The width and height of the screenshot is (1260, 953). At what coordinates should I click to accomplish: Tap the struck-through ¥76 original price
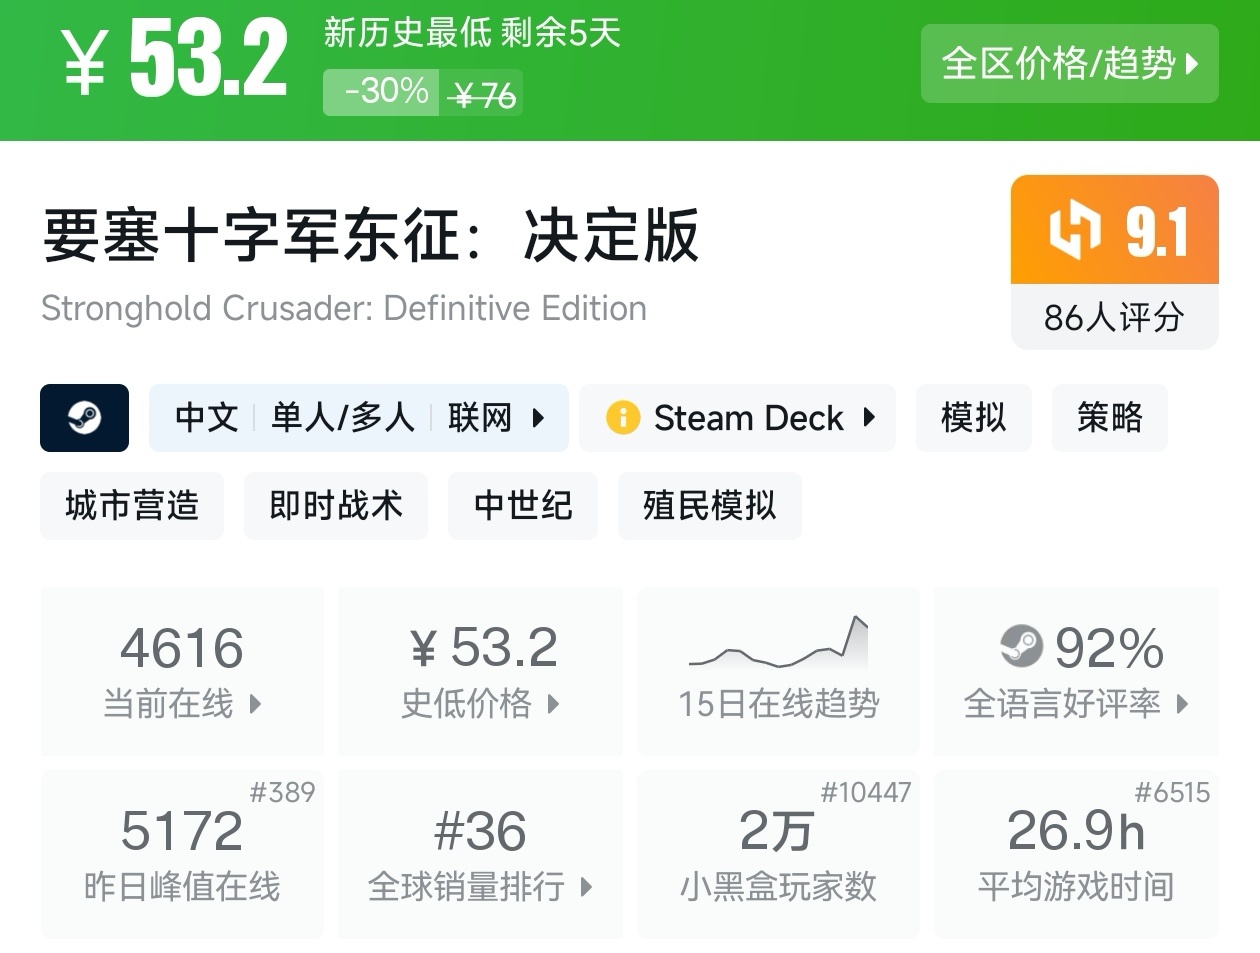click(x=483, y=95)
